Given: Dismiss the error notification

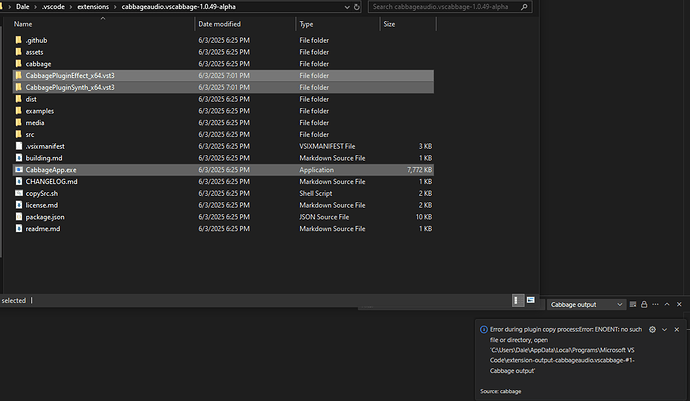Looking at the screenshot, I should coord(677,329).
